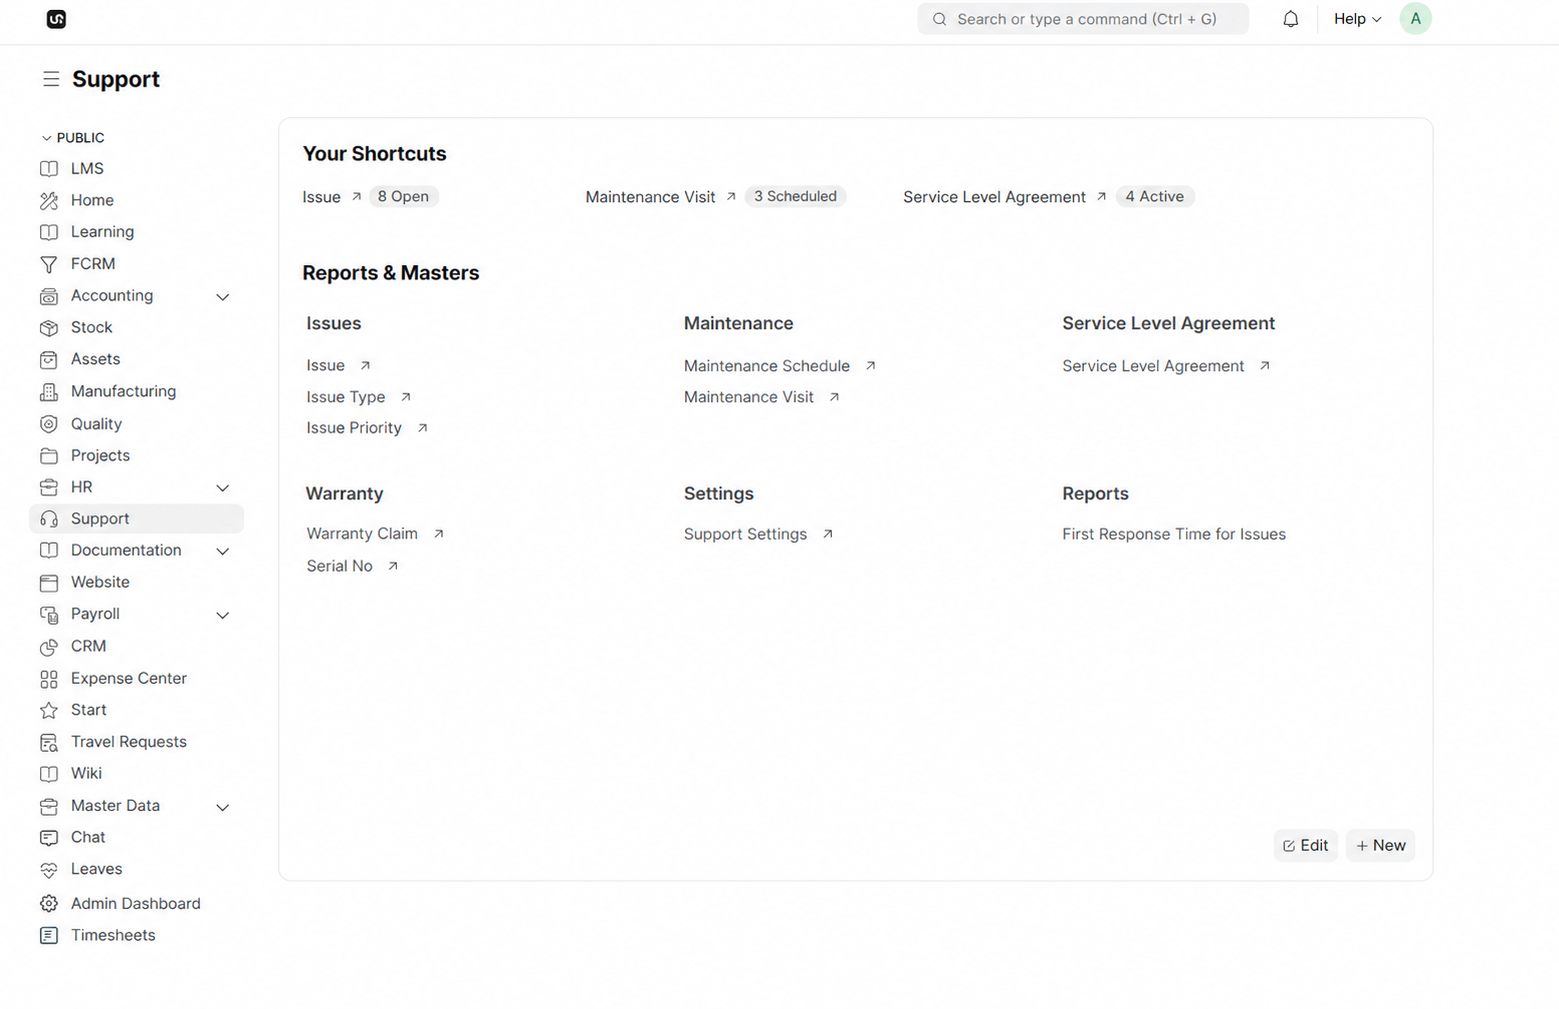Focus the search or command bar

click(x=1083, y=19)
